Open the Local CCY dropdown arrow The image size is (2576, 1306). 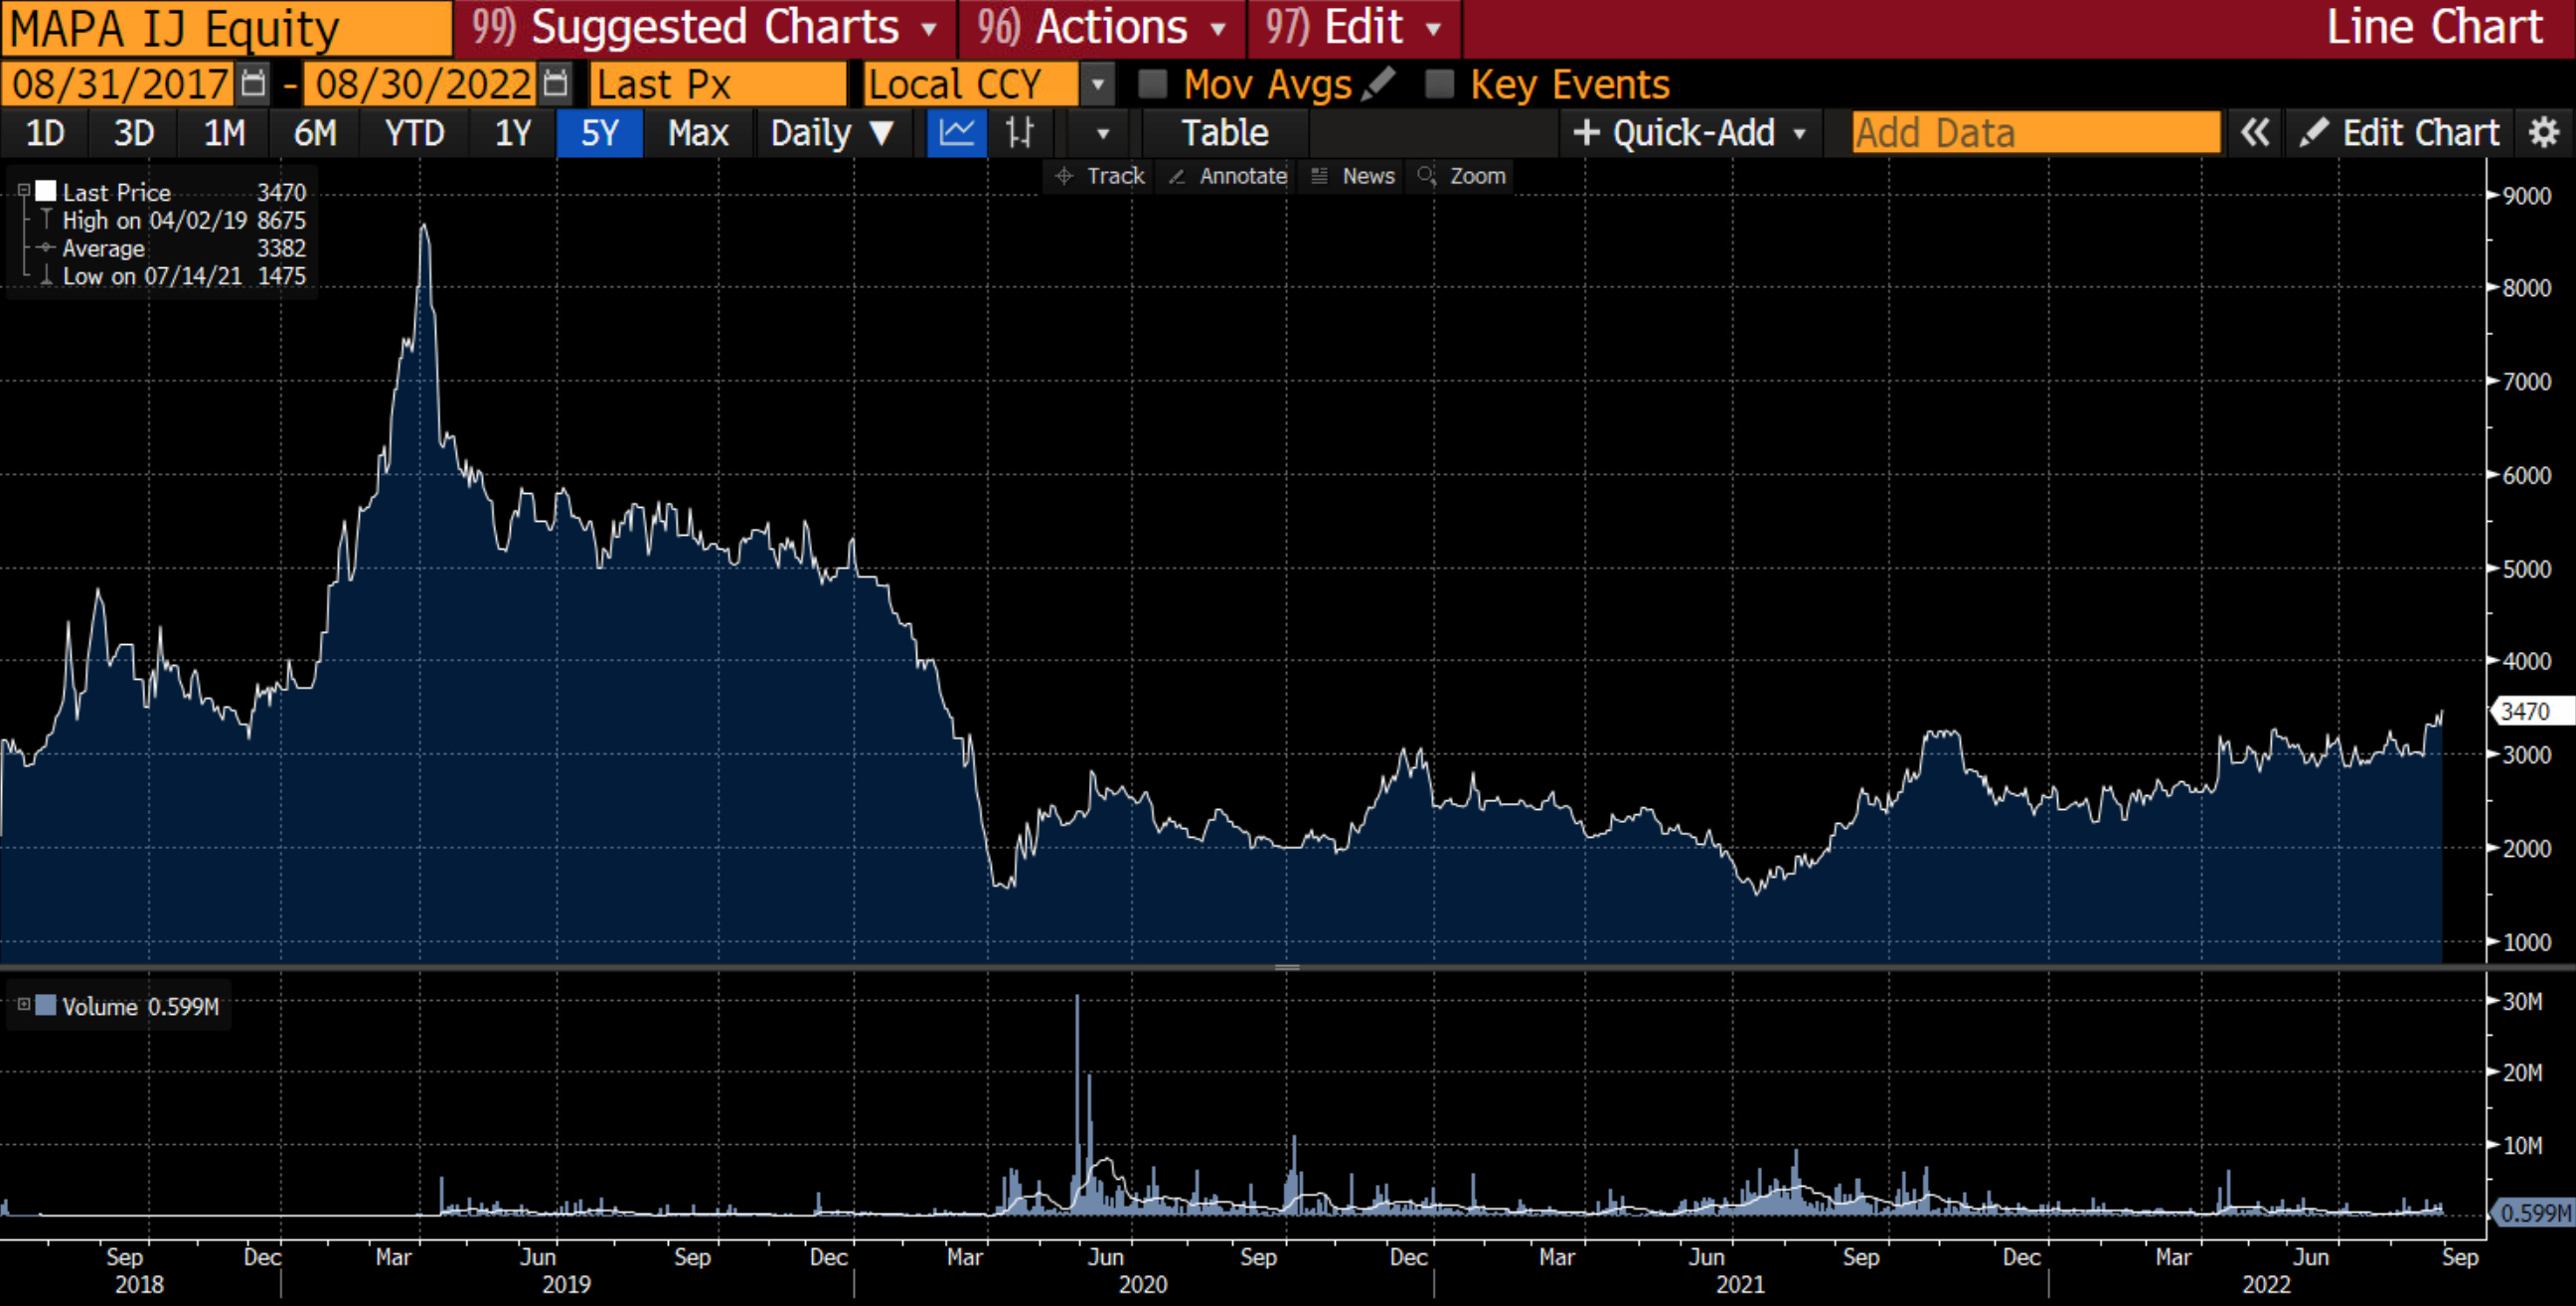1097,84
